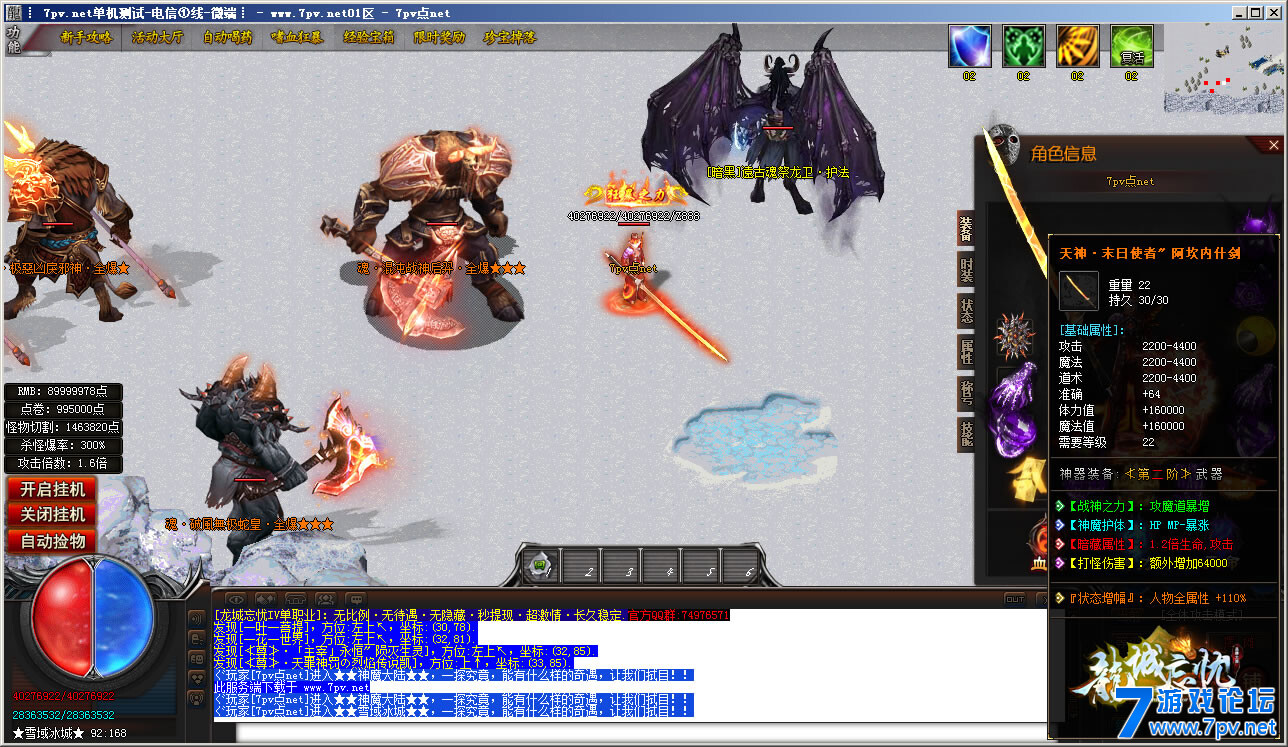The height and width of the screenshot is (747, 1288).
Task: Switch to the 技能 tab
Action: [x=966, y=433]
